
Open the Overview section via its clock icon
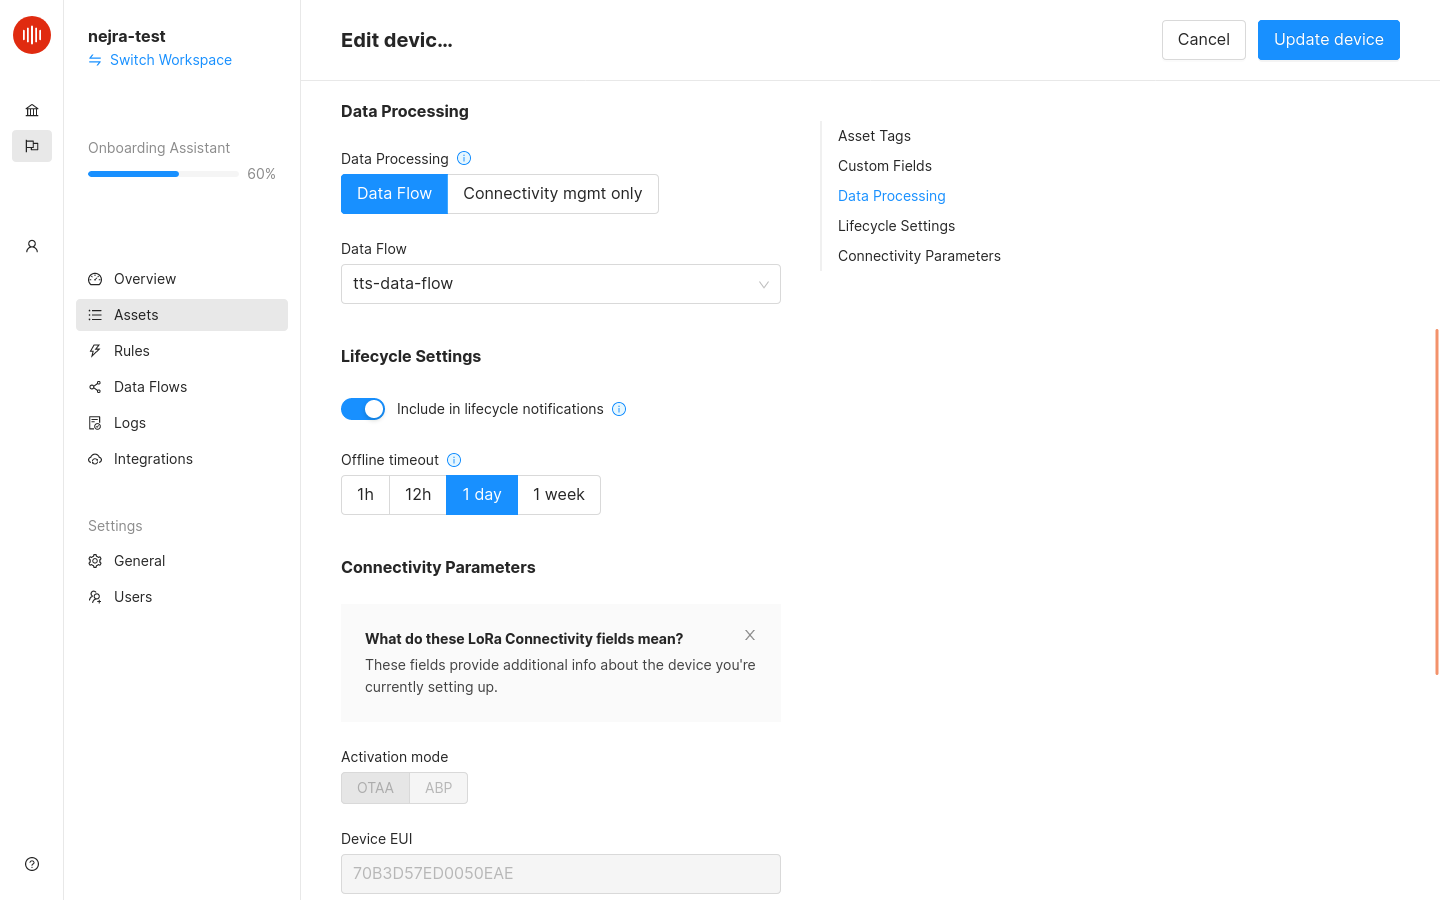95,278
